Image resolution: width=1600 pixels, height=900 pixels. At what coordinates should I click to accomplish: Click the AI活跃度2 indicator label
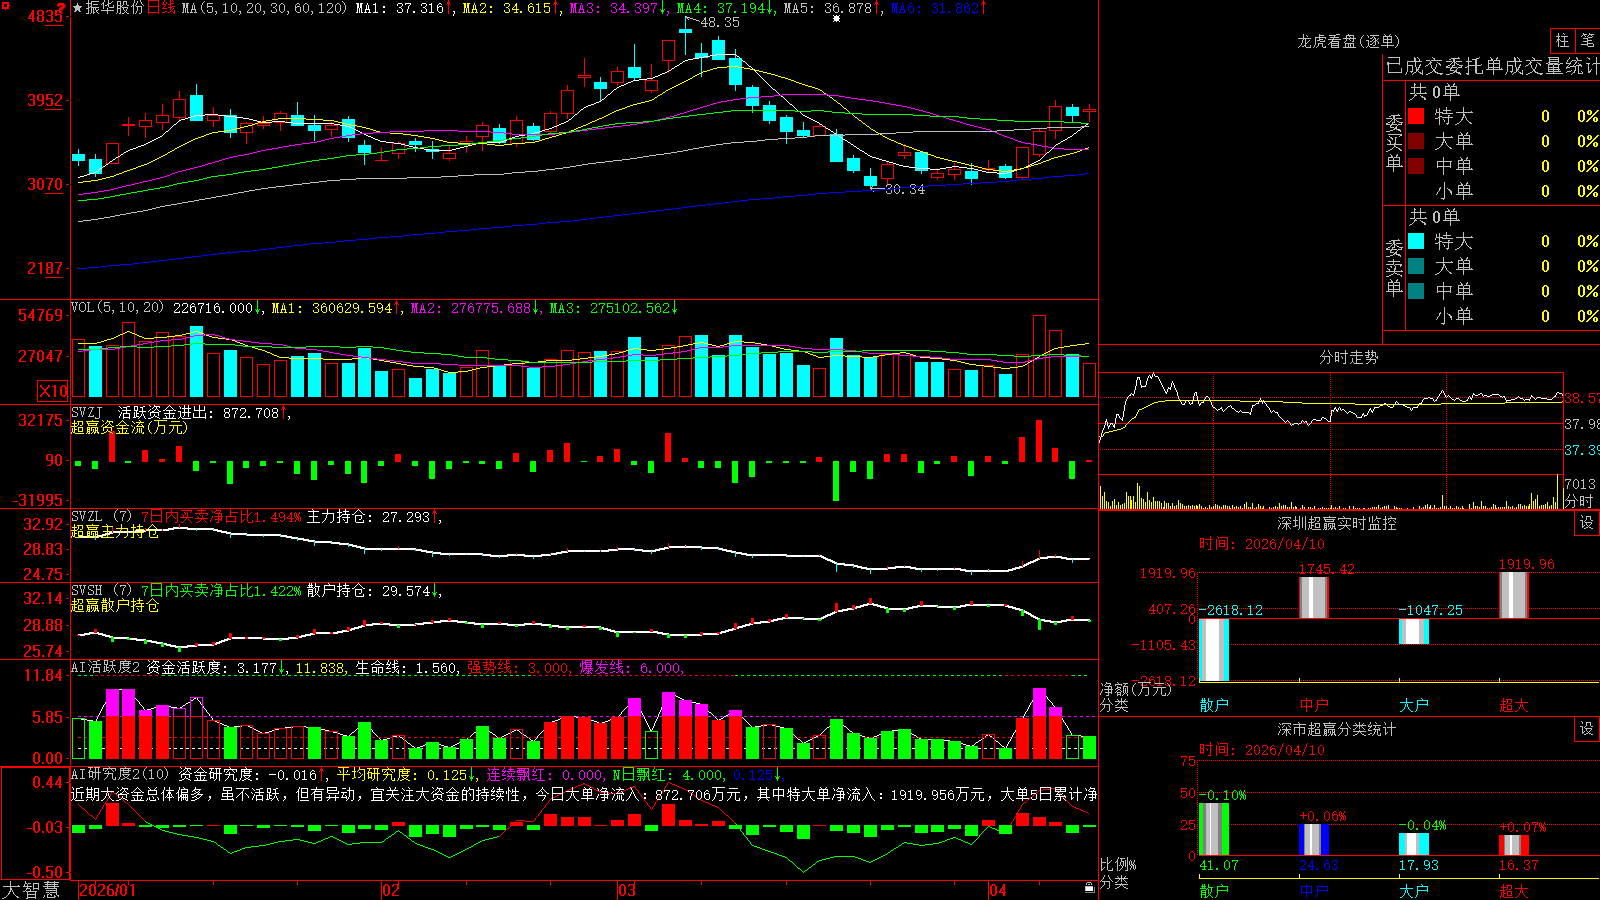106,667
